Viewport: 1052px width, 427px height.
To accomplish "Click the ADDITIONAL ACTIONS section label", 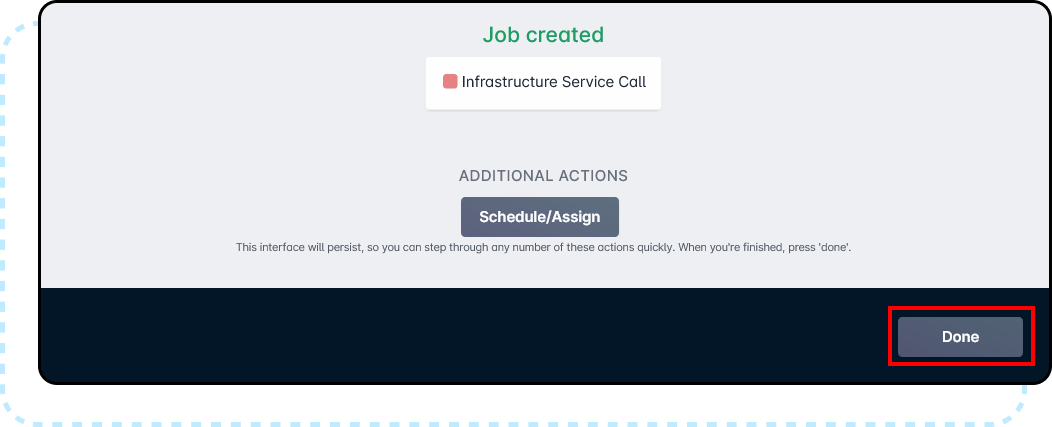I will click(543, 176).
